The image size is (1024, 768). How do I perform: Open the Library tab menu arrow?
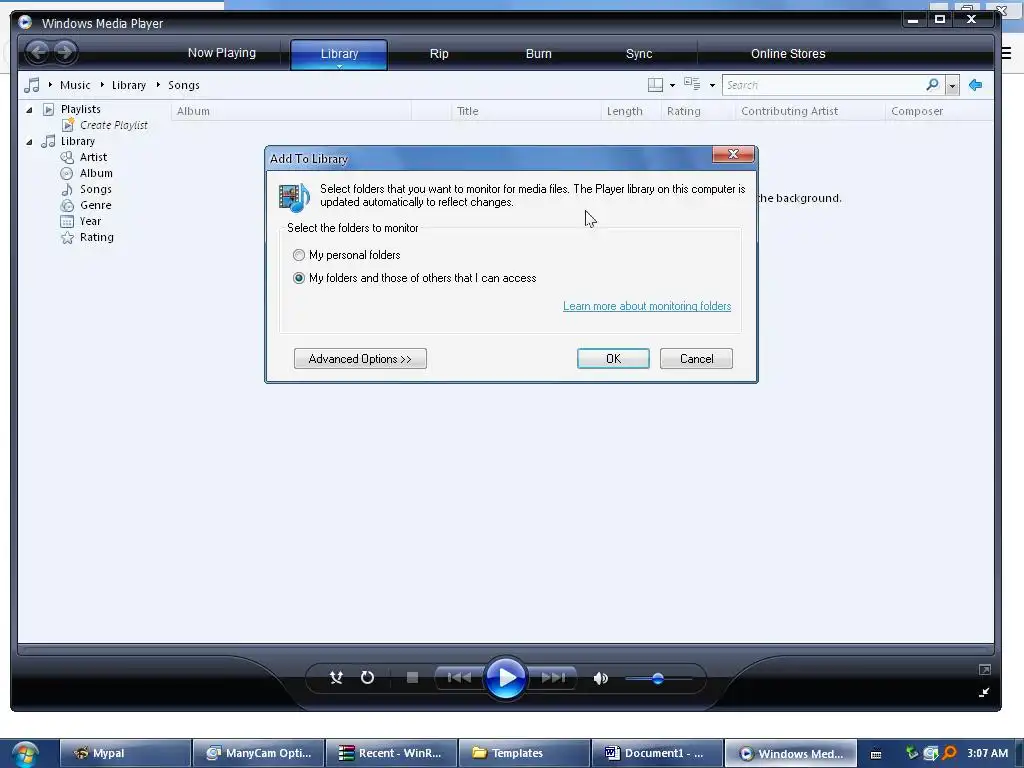[x=339, y=66]
